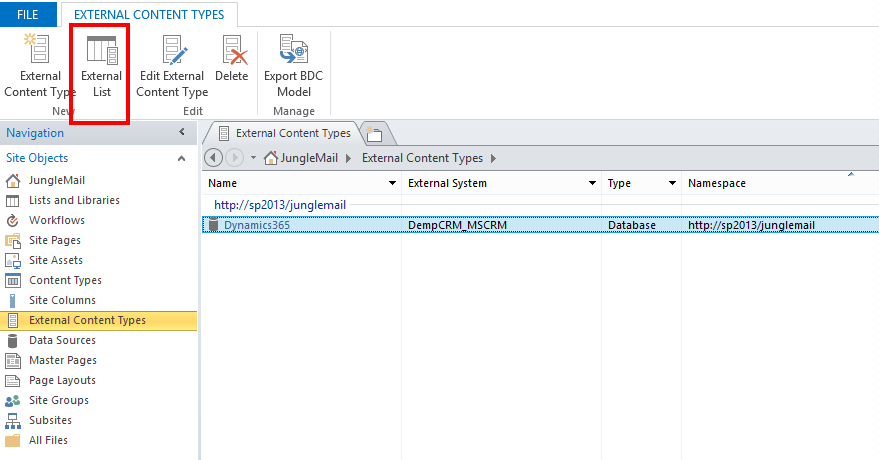Open Data Sources

pyautogui.click(x=62, y=340)
